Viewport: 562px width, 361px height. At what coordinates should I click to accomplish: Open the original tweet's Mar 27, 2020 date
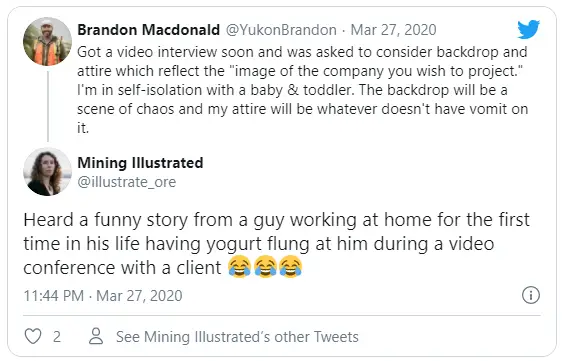(x=393, y=30)
